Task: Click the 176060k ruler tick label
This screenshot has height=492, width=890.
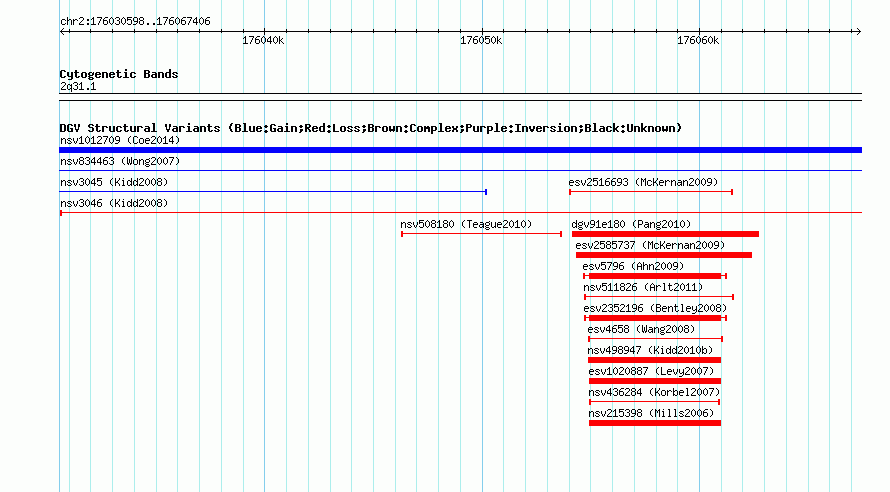Action: tap(698, 40)
